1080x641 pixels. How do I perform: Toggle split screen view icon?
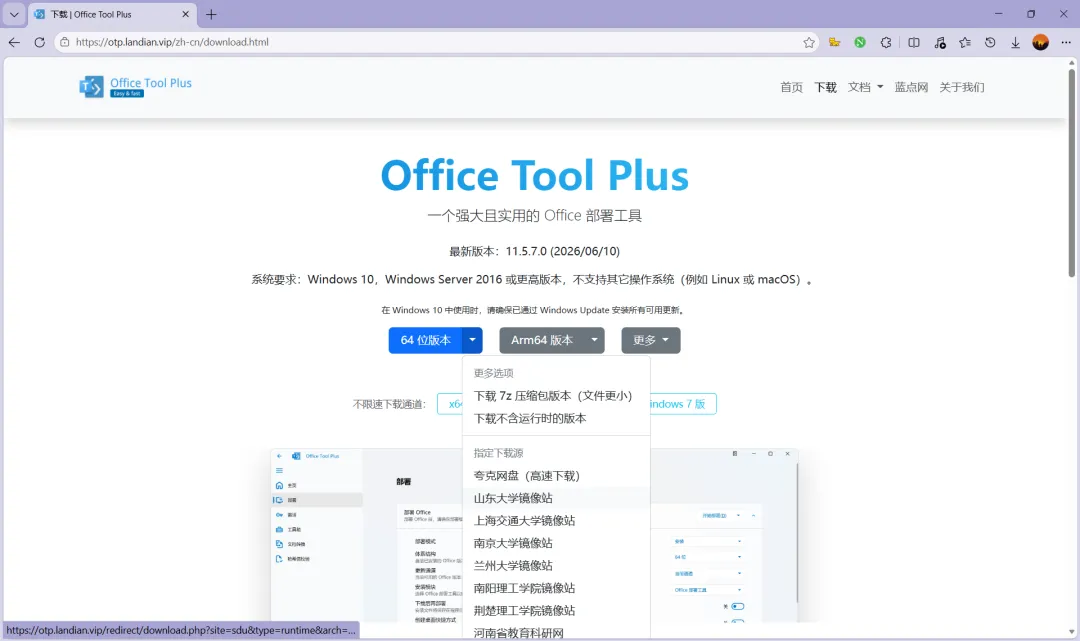pos(913,42)
